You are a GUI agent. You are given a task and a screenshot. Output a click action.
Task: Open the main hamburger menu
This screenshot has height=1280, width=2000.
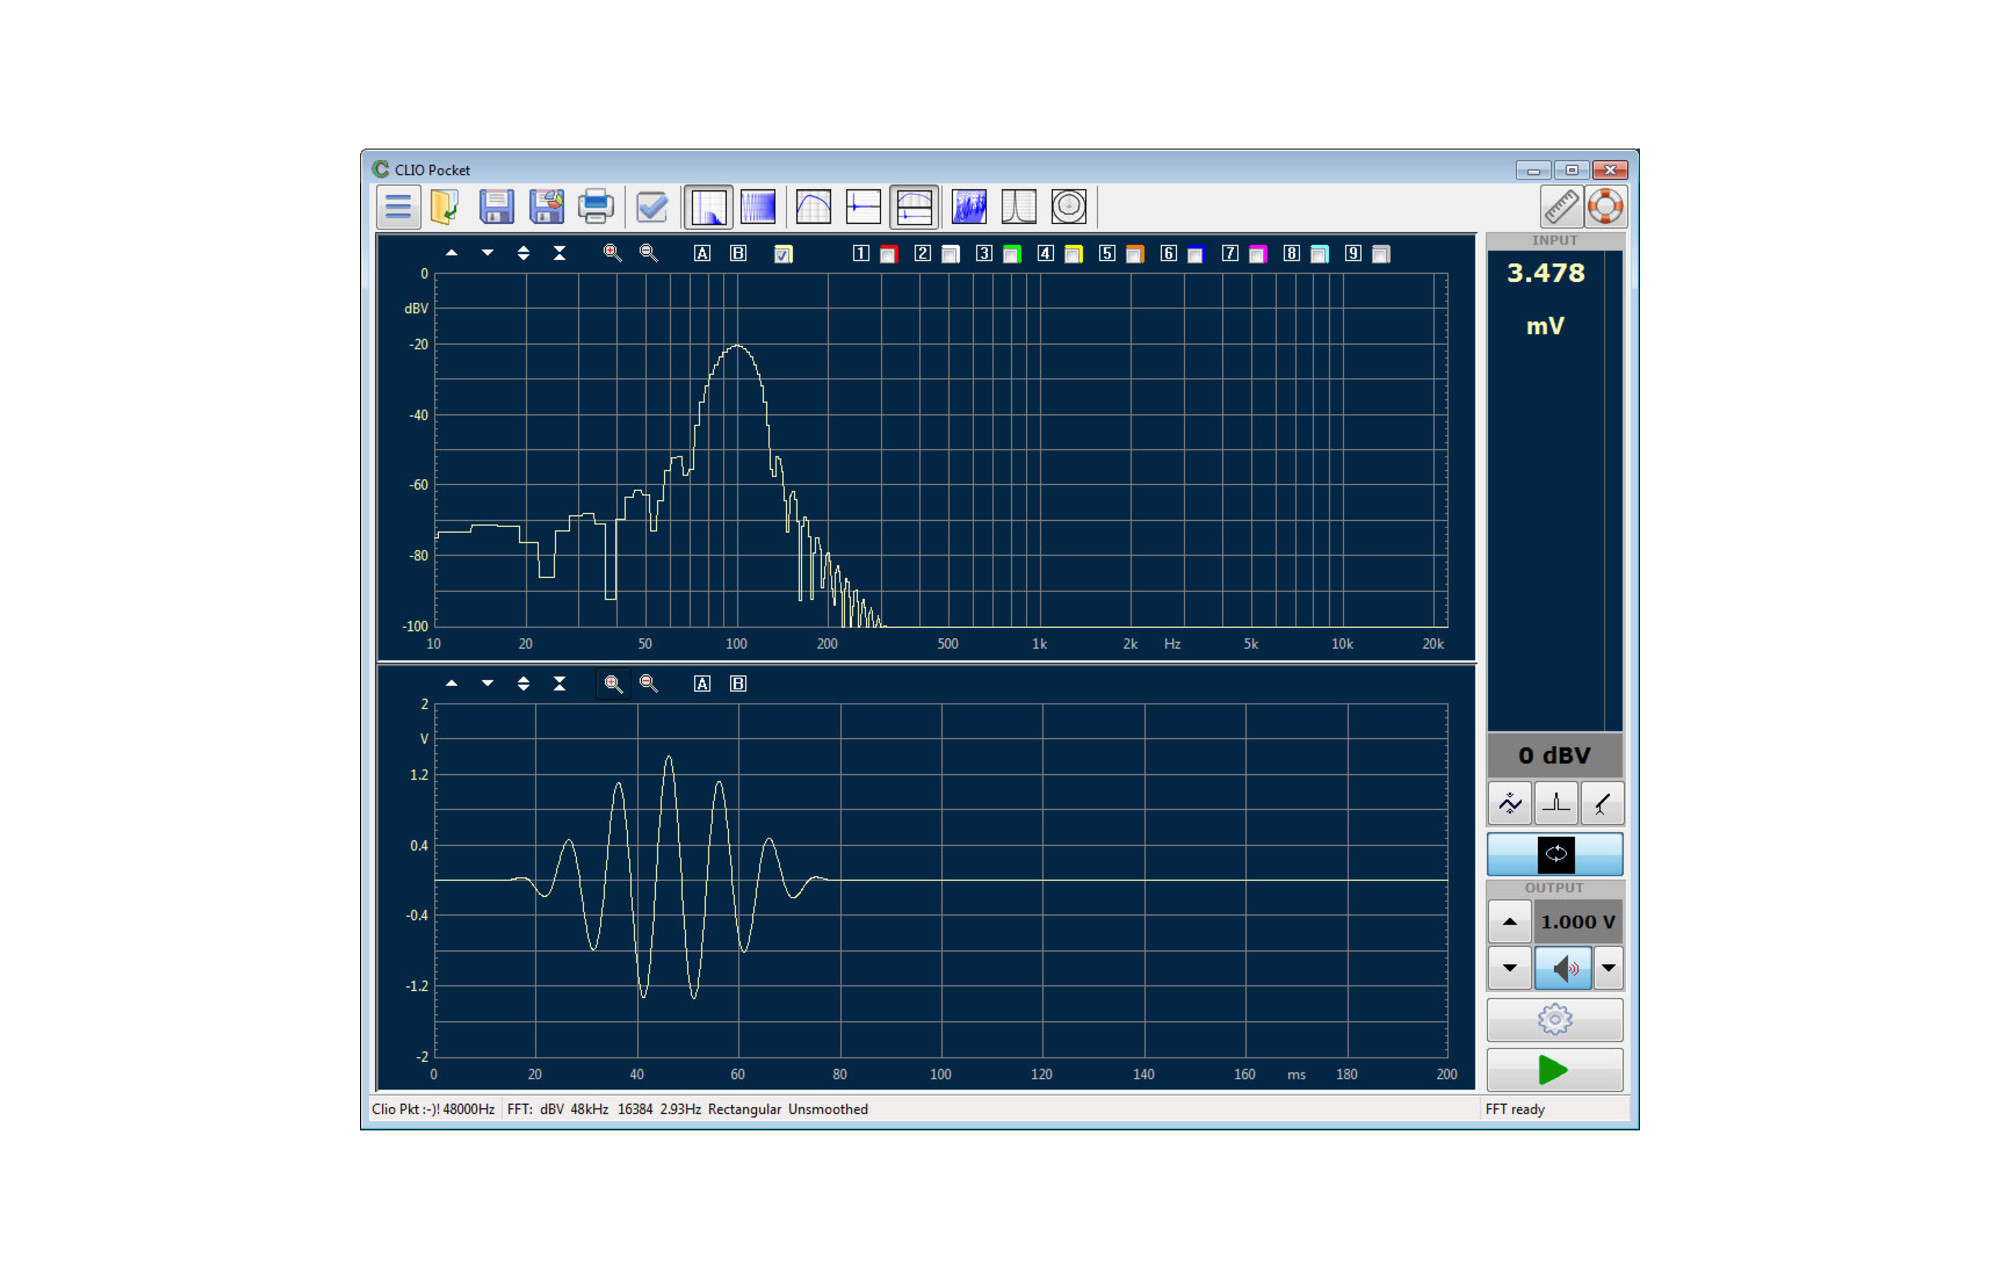398,206
